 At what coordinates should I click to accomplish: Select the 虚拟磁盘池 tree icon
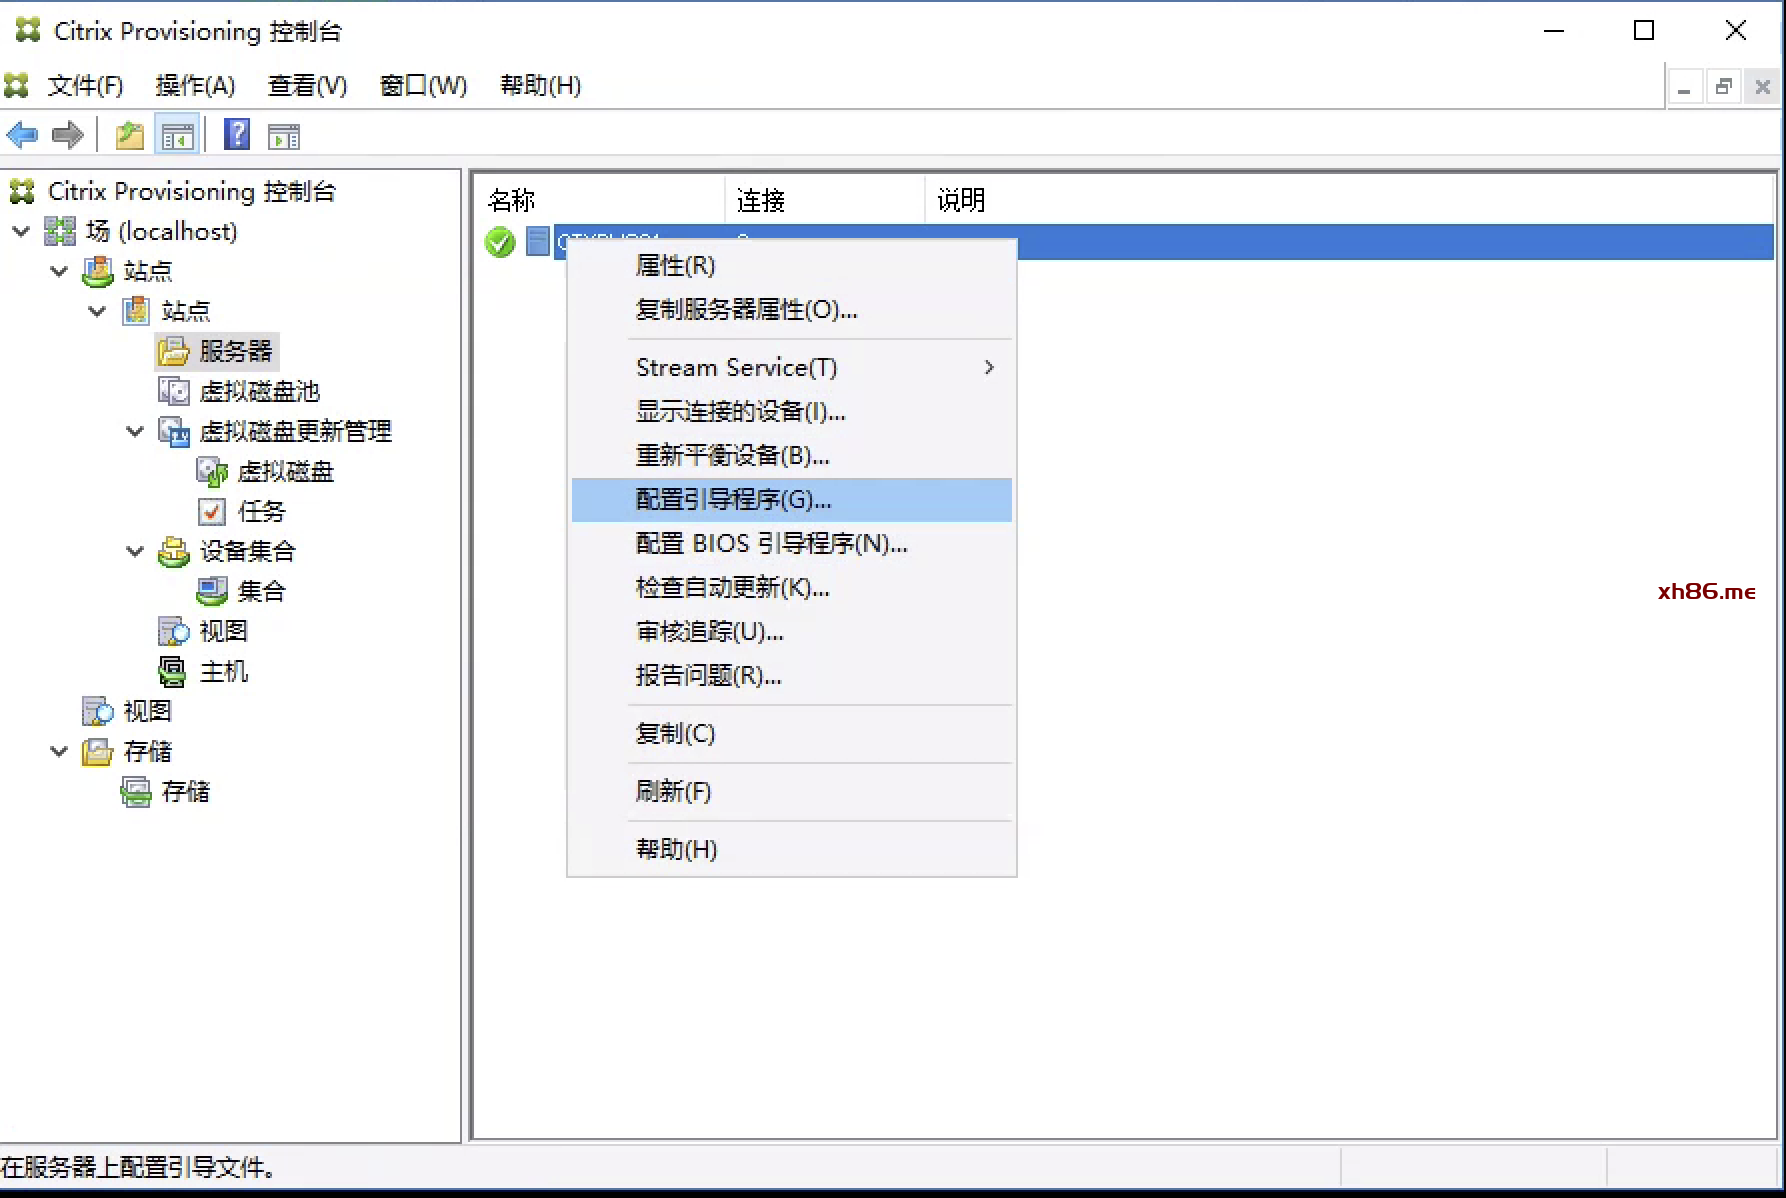[173, 391]
